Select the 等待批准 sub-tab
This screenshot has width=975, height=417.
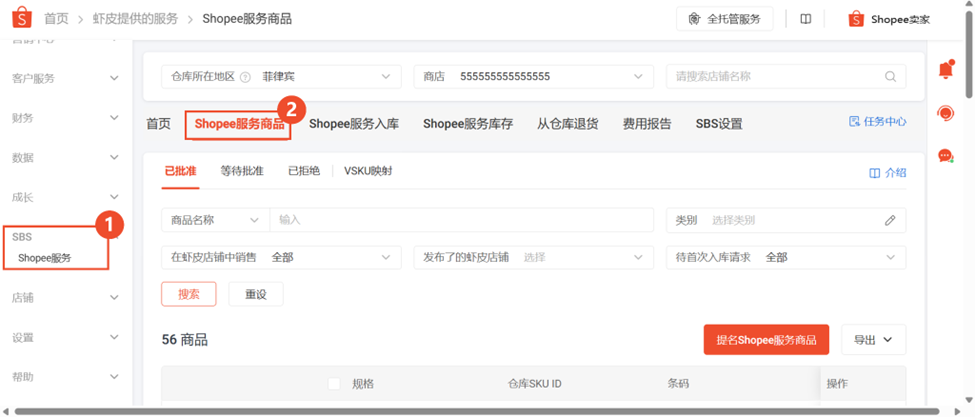coord(241,171)
